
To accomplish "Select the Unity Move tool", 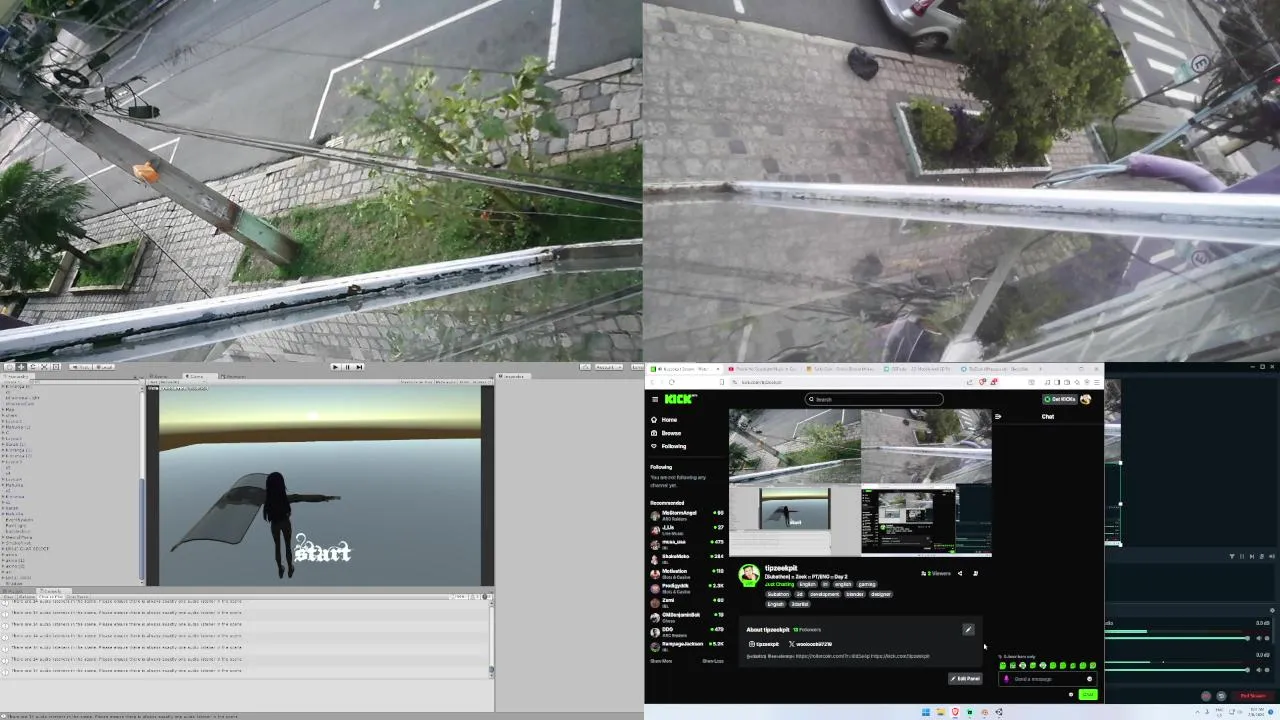I will [x=20, y=367].
